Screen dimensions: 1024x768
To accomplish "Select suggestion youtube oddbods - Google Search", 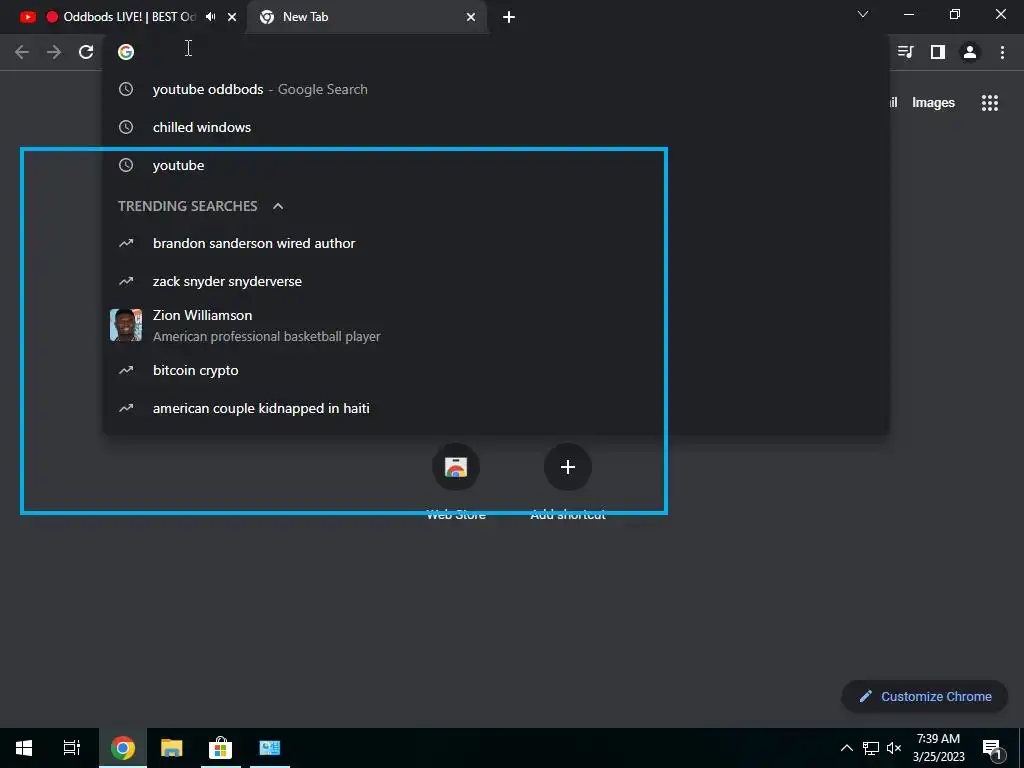I will point(496,89).
